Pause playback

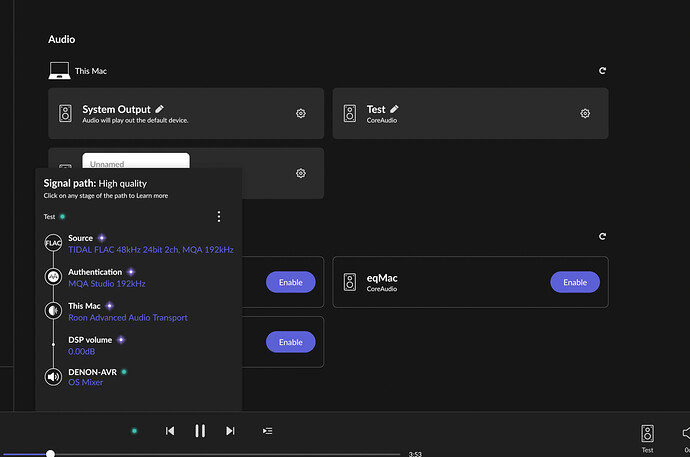click(200, 431)
